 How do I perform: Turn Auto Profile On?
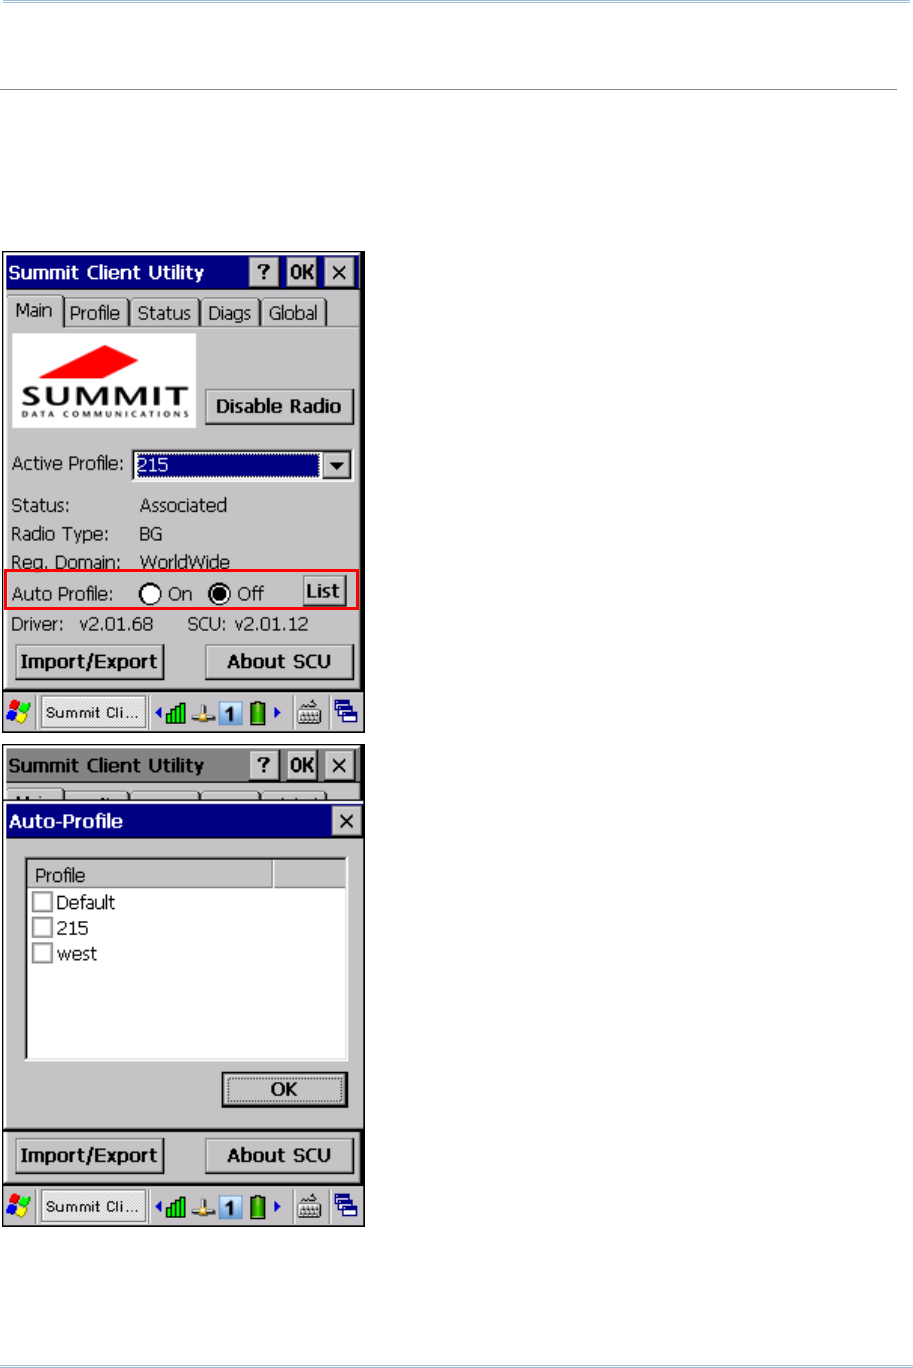(150, 594)
